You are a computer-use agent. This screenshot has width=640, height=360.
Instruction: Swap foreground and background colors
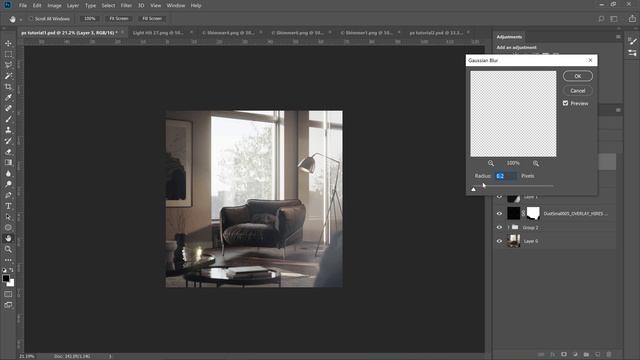[x=11, y=270]
